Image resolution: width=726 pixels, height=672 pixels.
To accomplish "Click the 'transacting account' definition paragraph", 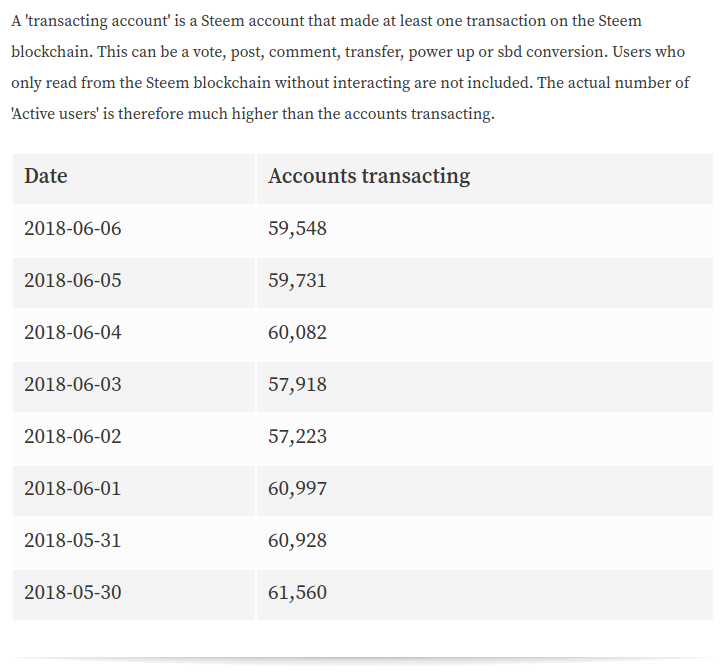I will pos(350,67).
